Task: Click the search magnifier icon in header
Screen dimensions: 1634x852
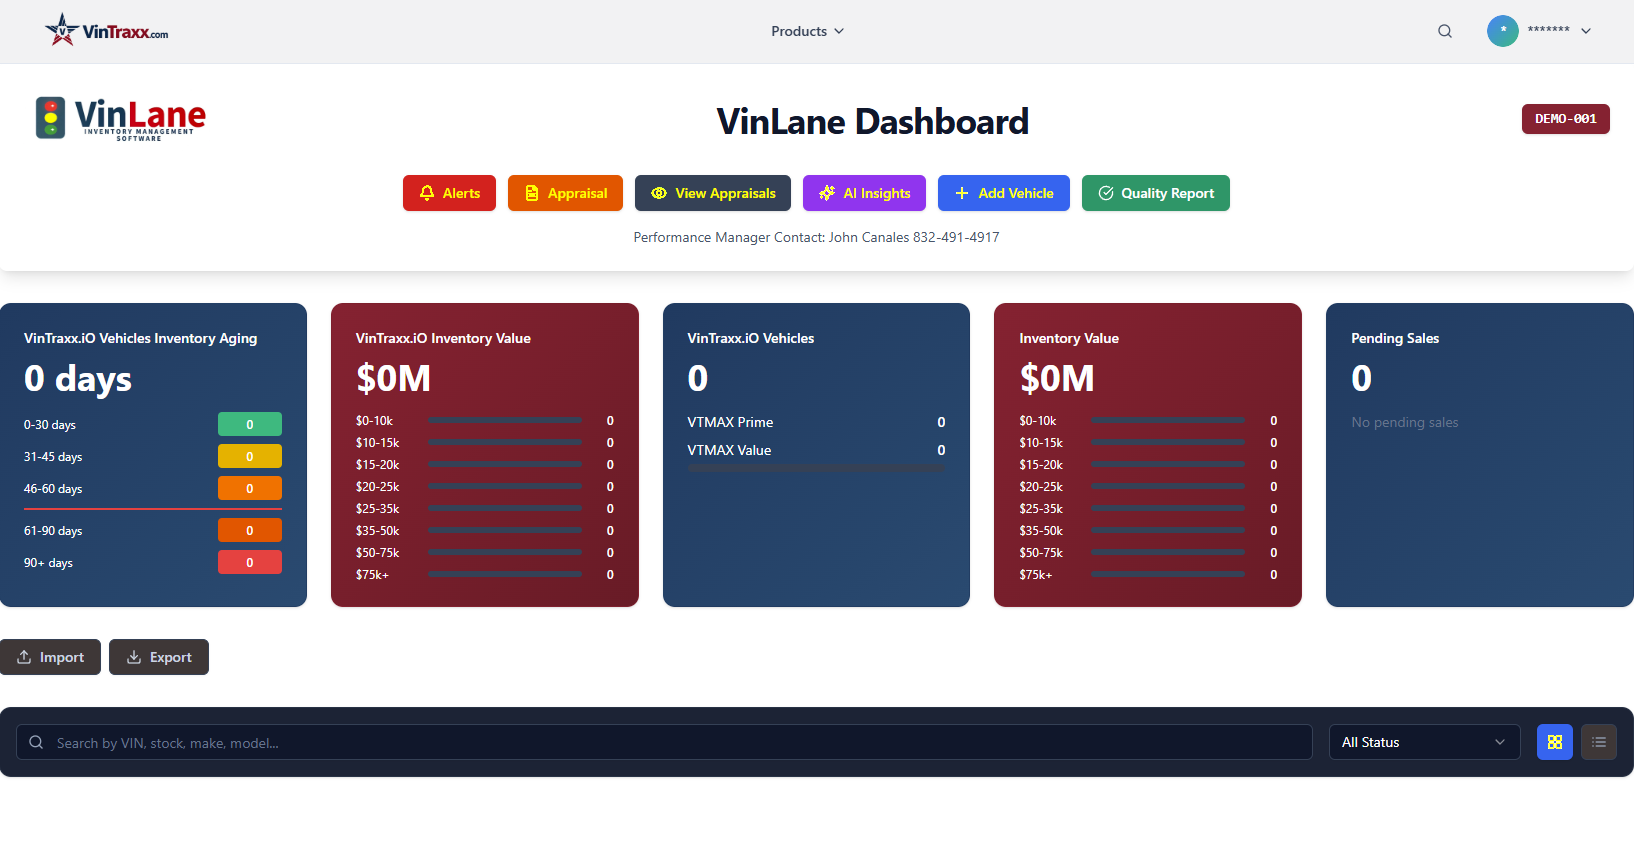Action: (1444, 31)
